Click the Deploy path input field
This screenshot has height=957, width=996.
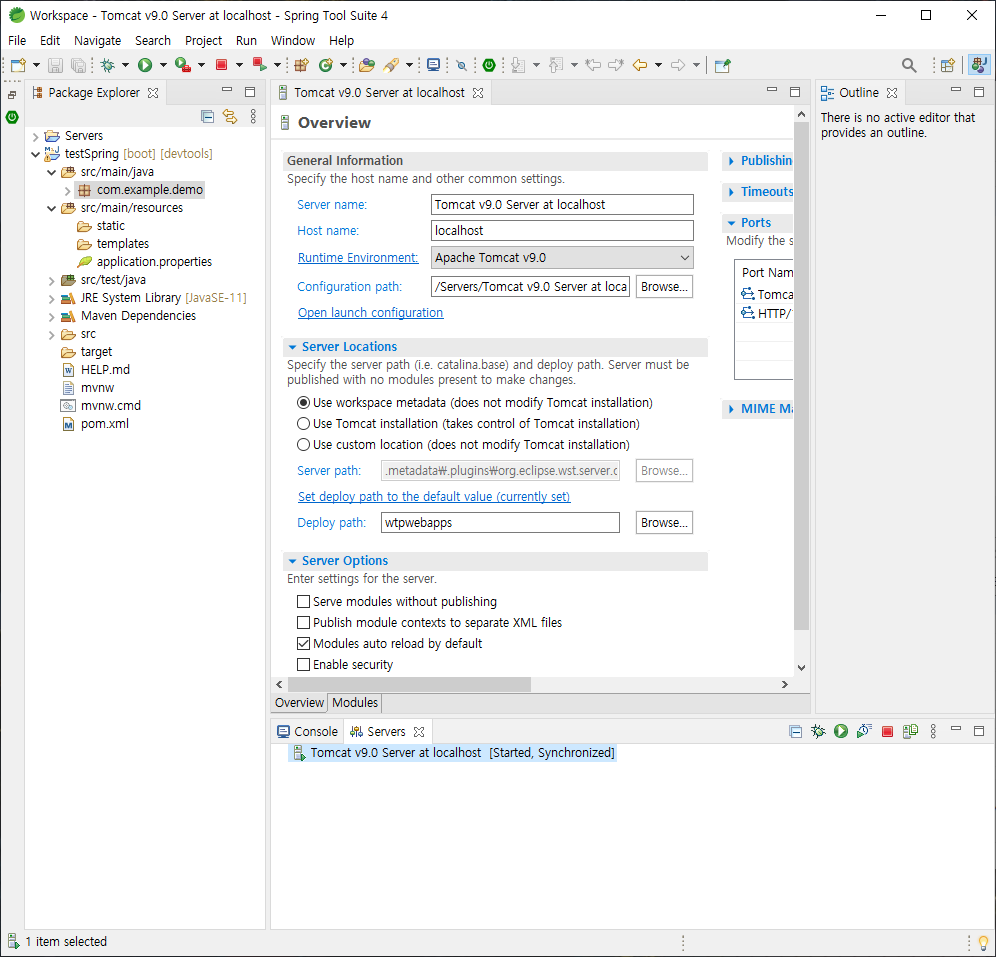click(x=501, y=523)
